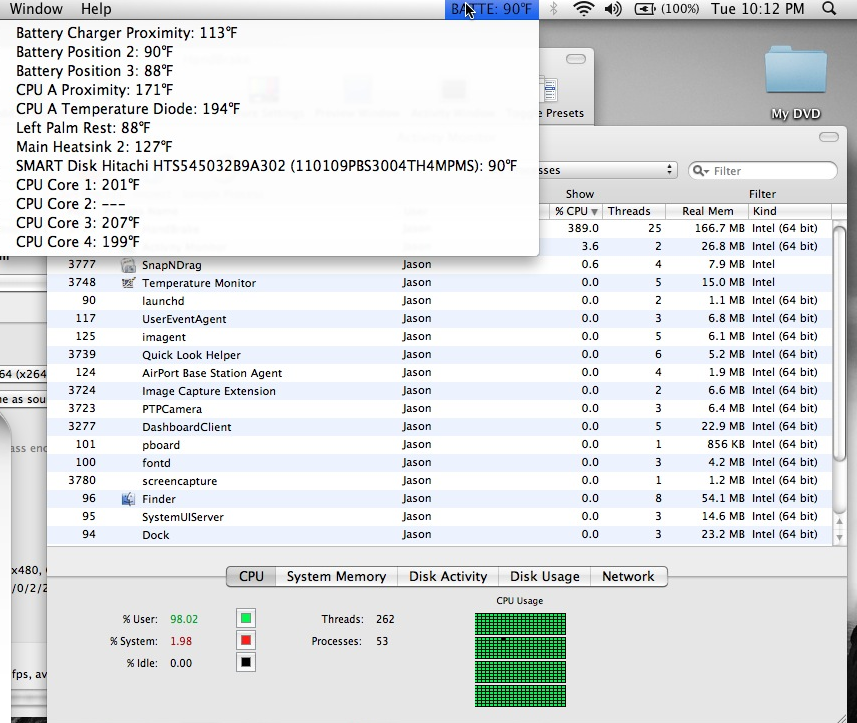Open the Show processes dropdown
This screenshot has height=723, width=857.
pos(608,170)
